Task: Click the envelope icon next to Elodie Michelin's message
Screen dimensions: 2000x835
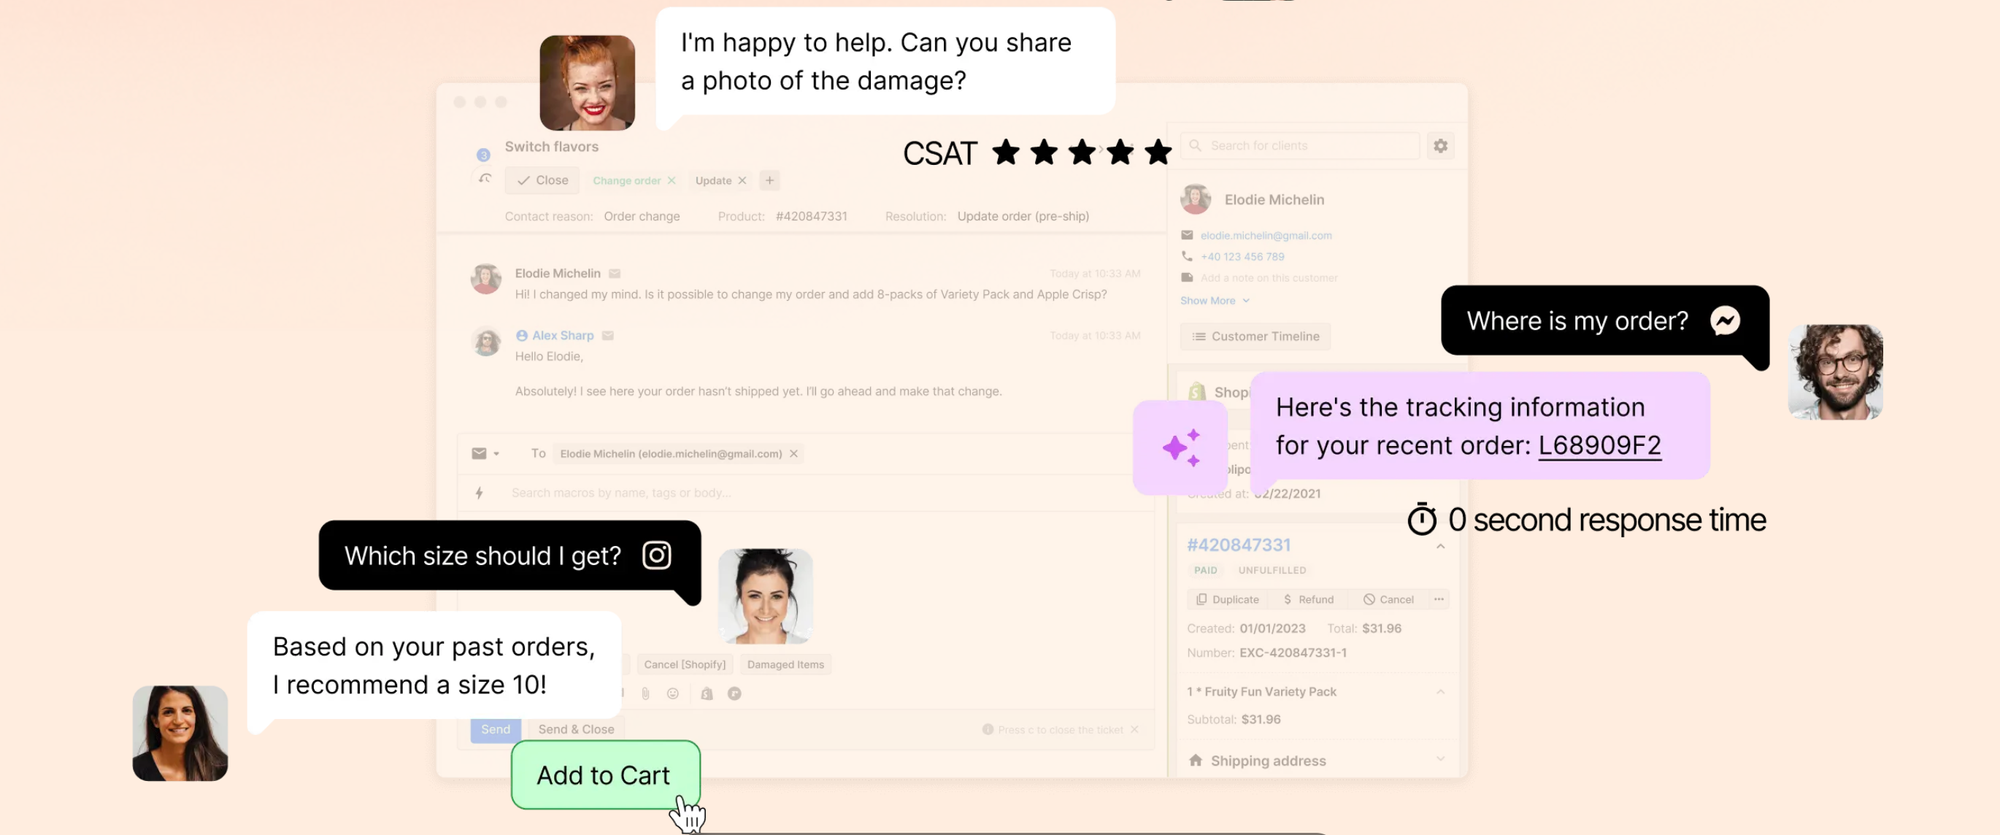Action: 615,273
